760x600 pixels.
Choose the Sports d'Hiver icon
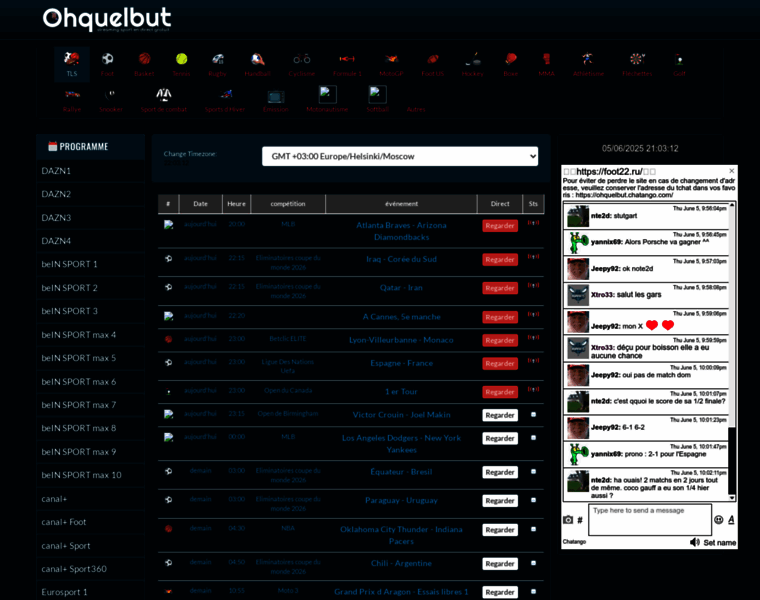pyautogui.click(x=225, y=94)
